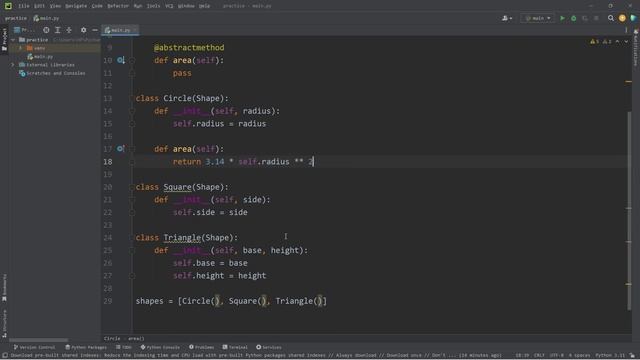Hide Project panel with the minus icon
This screenshot has height=360, width=640.
(x=95, y=30)
